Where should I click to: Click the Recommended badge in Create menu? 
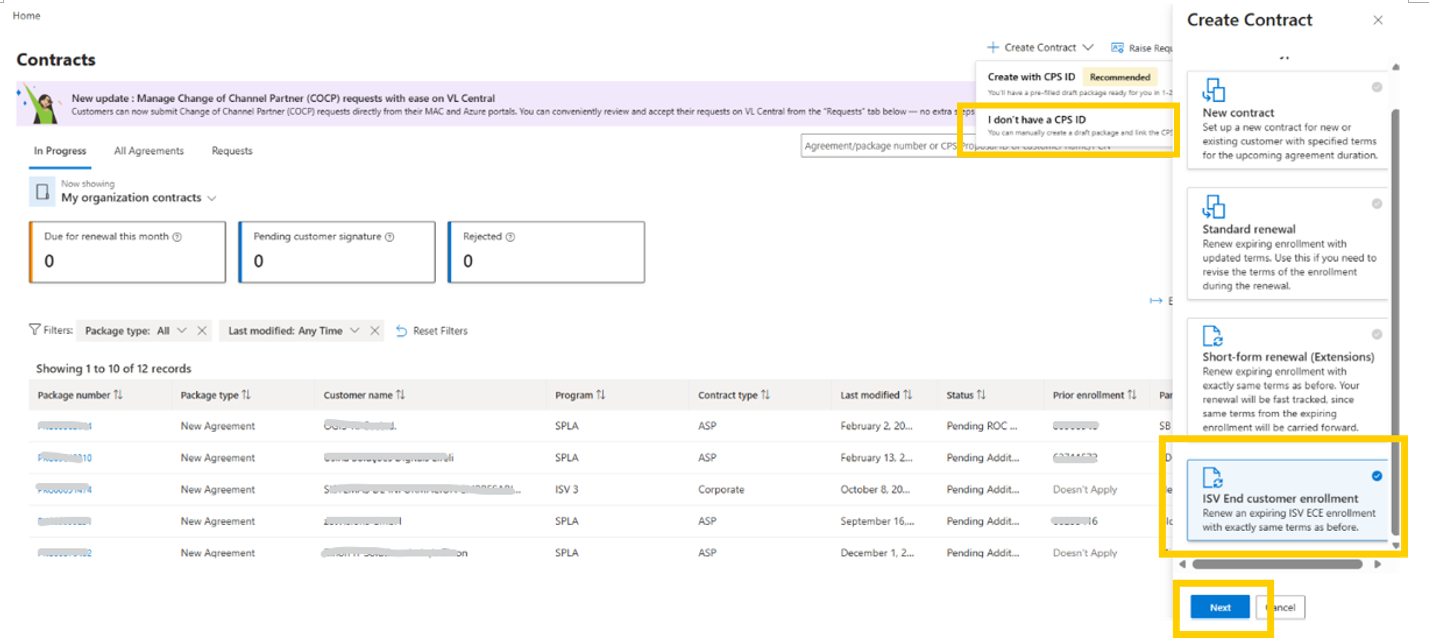click(1120, 77)
